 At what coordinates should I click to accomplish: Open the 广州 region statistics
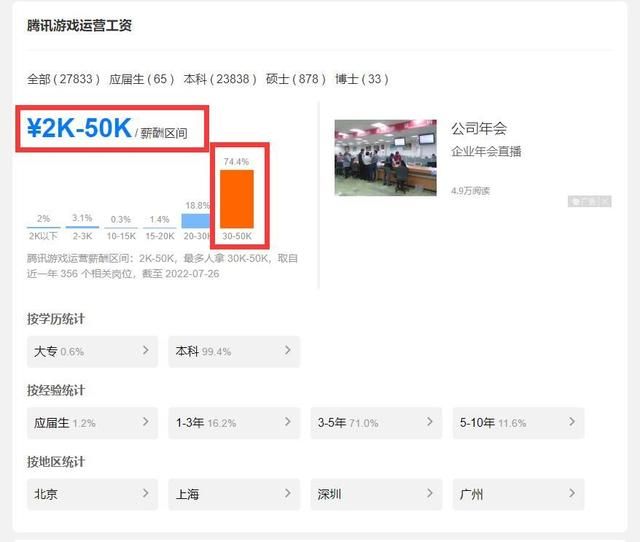[x=518, y=494]
